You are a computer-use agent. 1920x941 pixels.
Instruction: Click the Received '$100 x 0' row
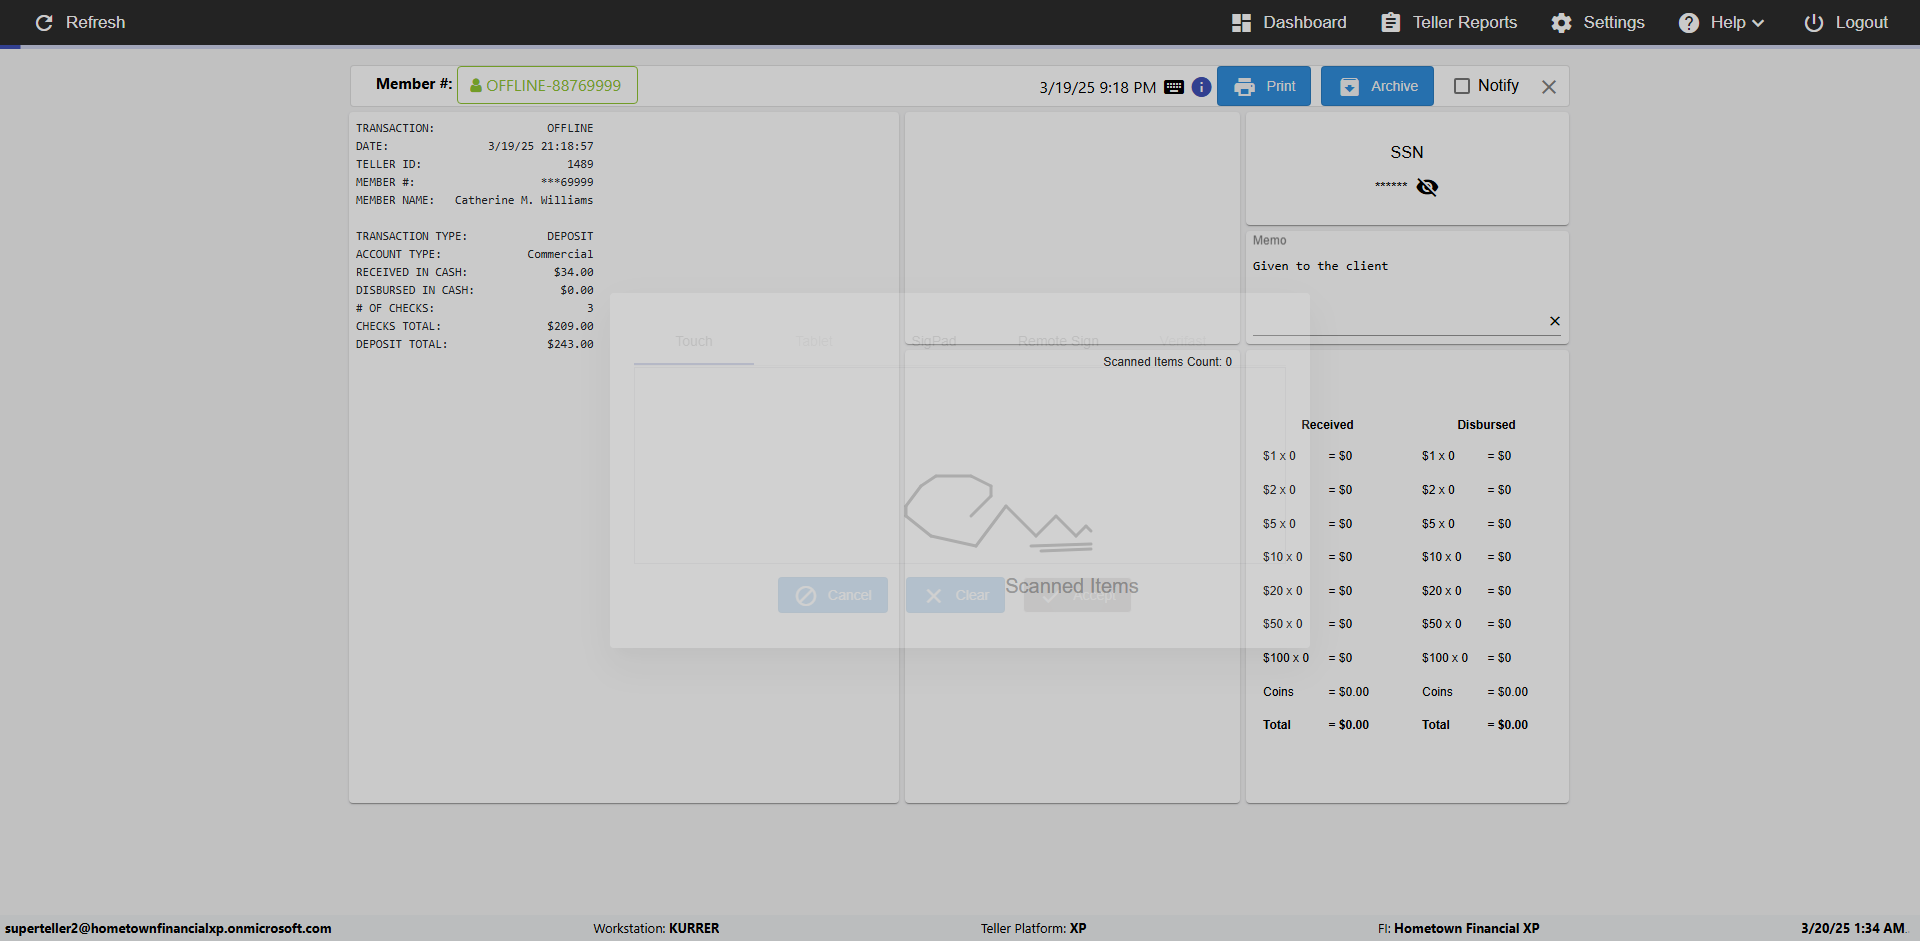coord(1308,658)
